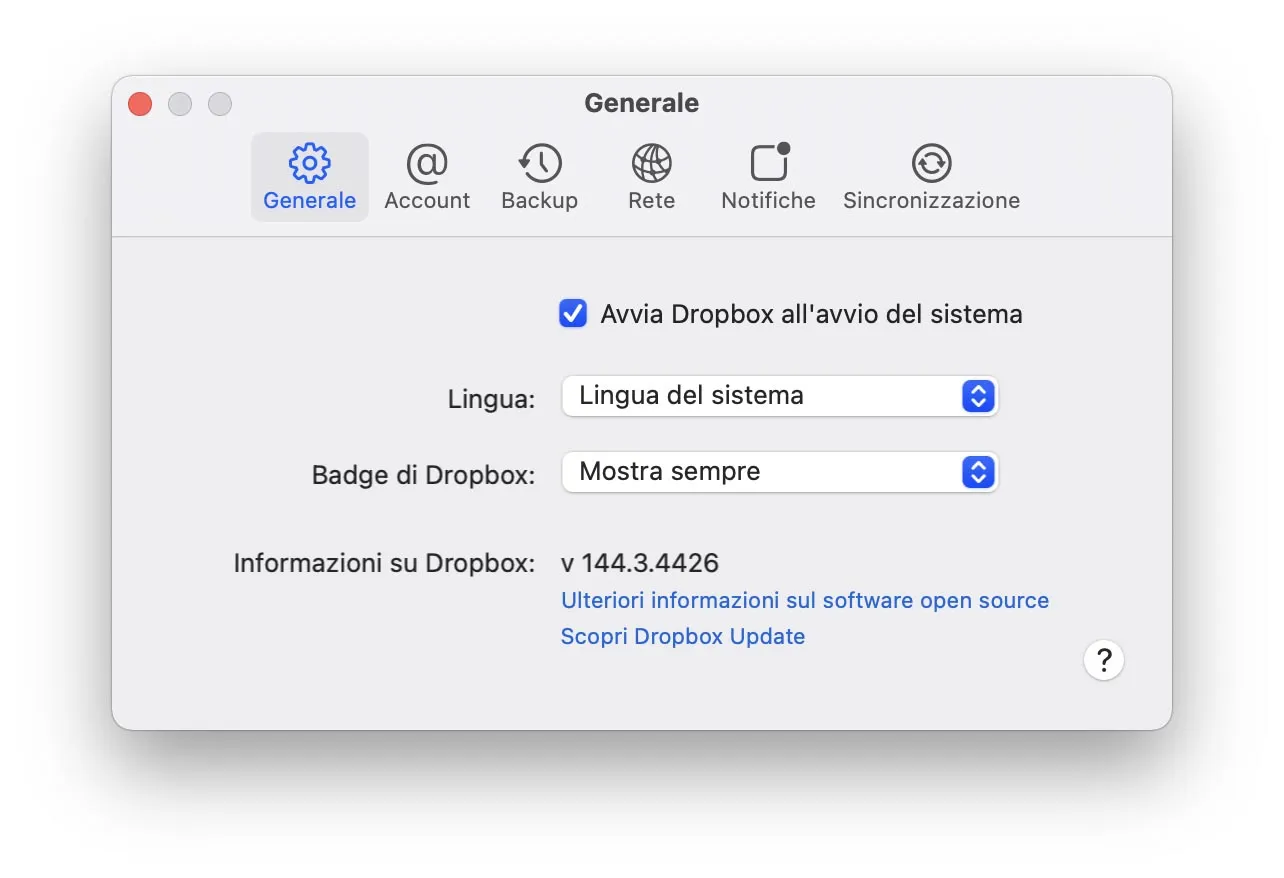The height and width of the screenshot is (878, 1284).
Task: Select the globe icon for Rete settings
Action: (x=651, y=162)
